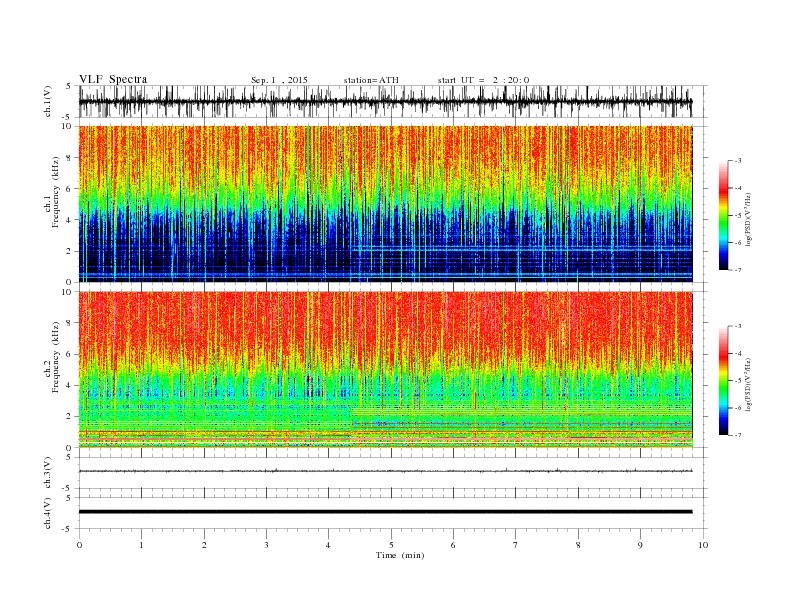Click the "10" tick on ch.1 frequency axis
This screenshot has width=792, height=612.
point(68,126)
